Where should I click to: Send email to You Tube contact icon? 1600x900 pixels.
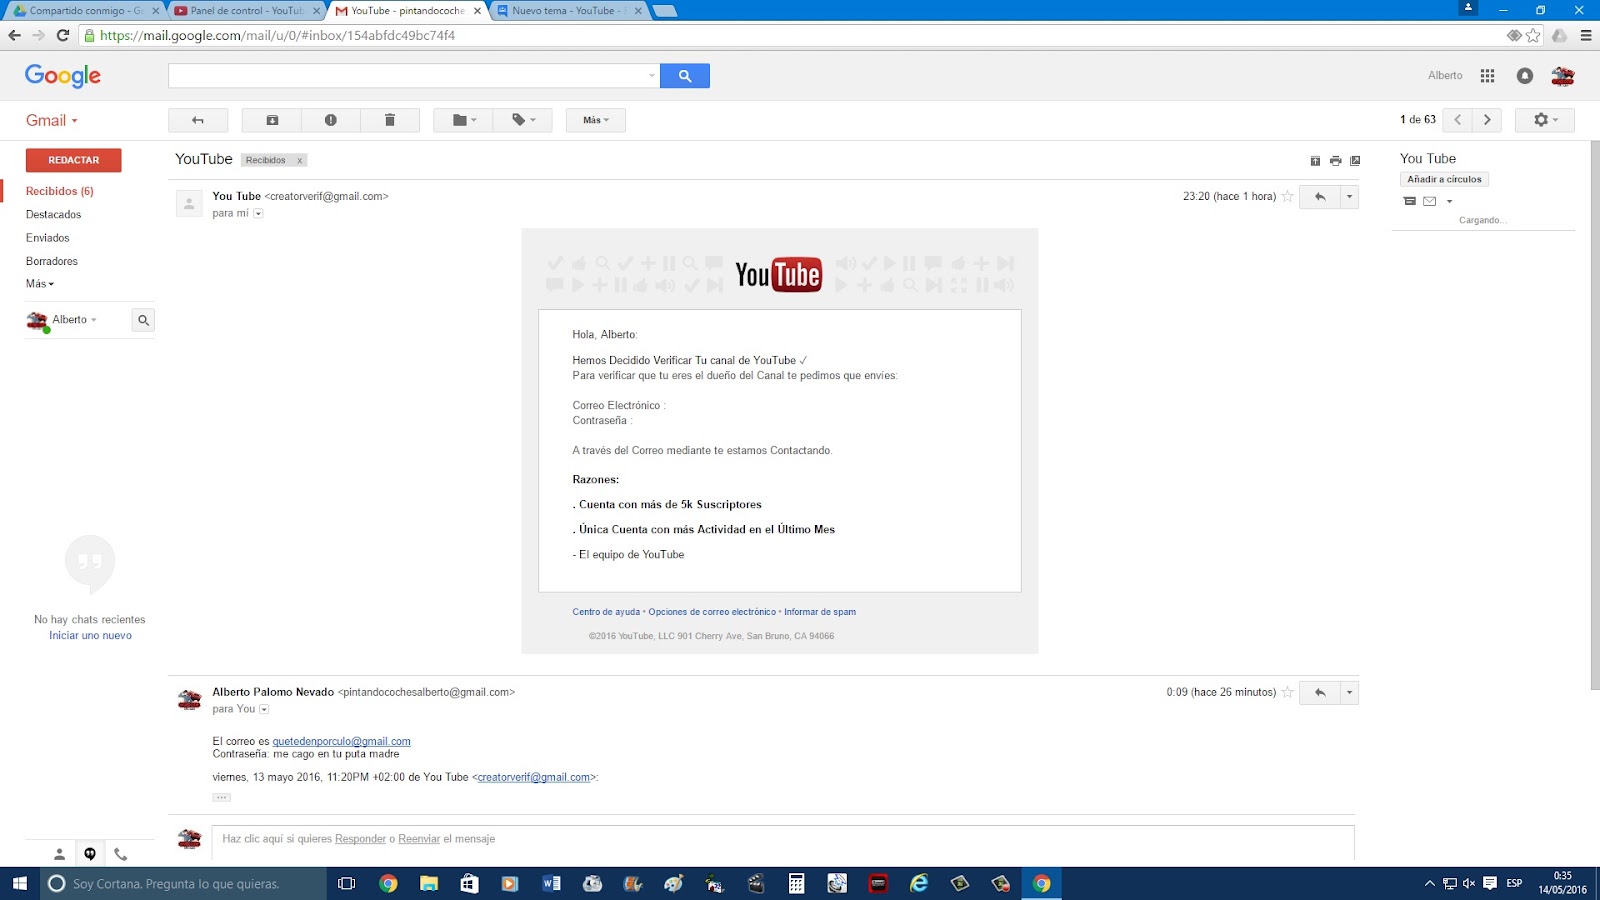[x=1430, y=201]
